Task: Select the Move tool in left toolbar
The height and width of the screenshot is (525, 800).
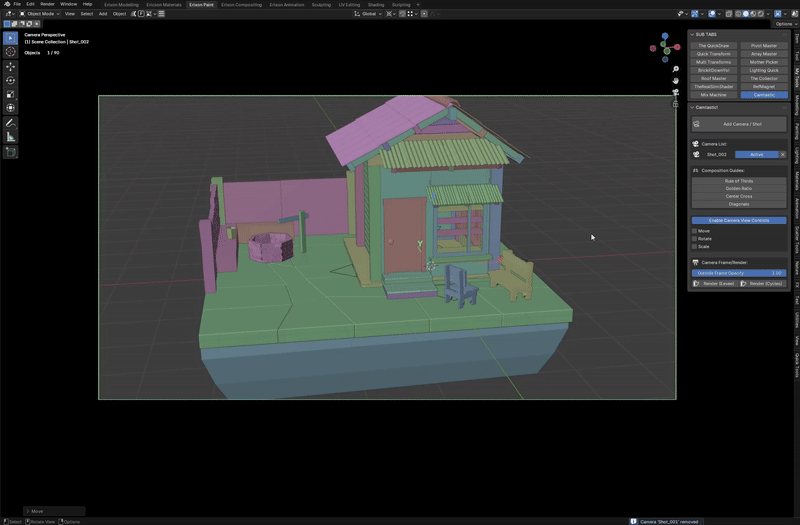Action: pyautogui.click(x=10, y=67)
